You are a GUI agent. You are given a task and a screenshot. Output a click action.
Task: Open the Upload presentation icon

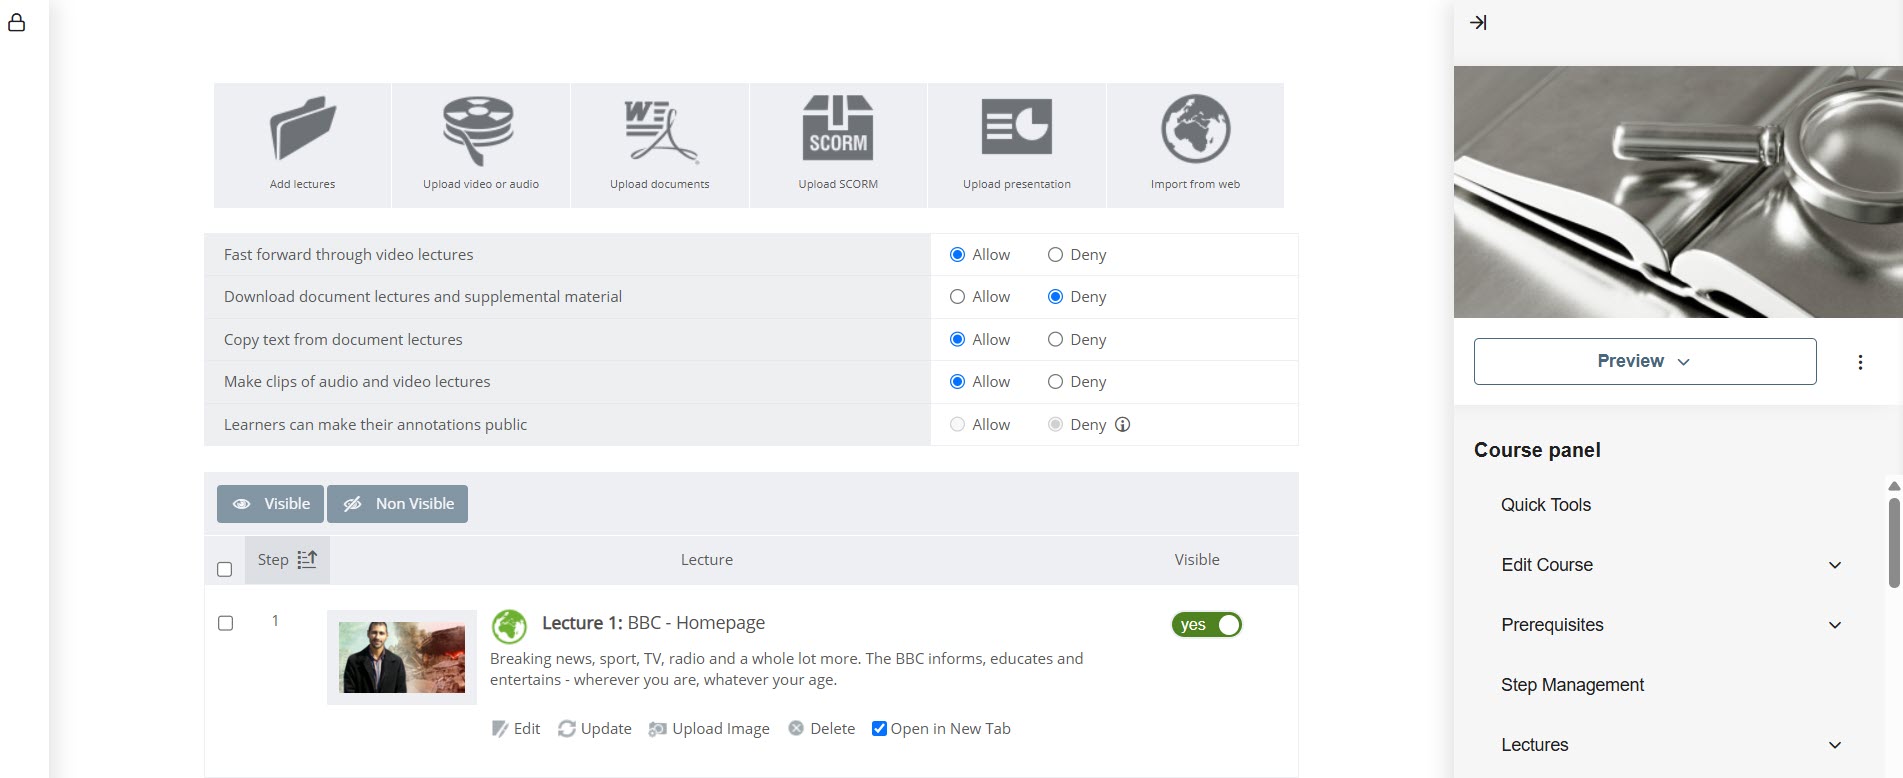click(x=1016, y=127)
